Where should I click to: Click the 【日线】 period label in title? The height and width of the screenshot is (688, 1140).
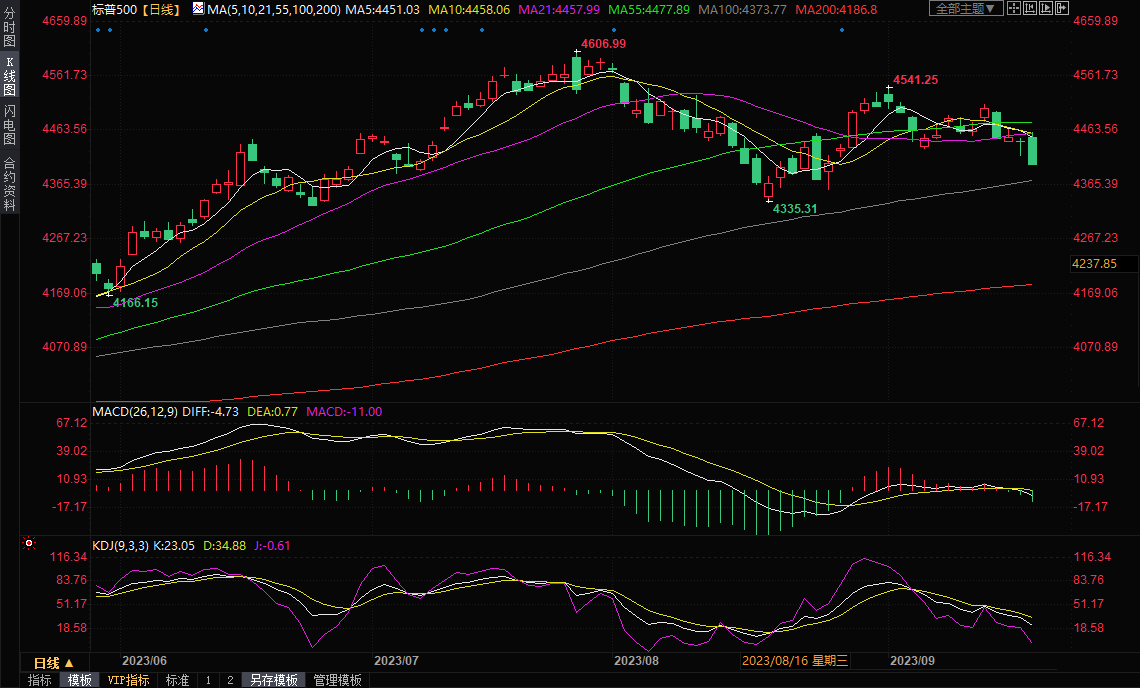click(x=160, y=9)
